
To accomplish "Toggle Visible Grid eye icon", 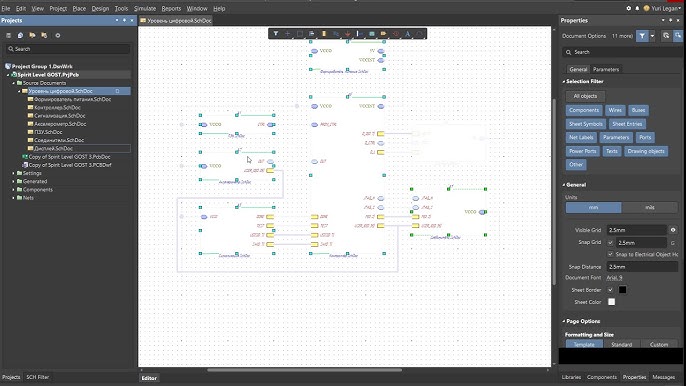I will point(673,230).
